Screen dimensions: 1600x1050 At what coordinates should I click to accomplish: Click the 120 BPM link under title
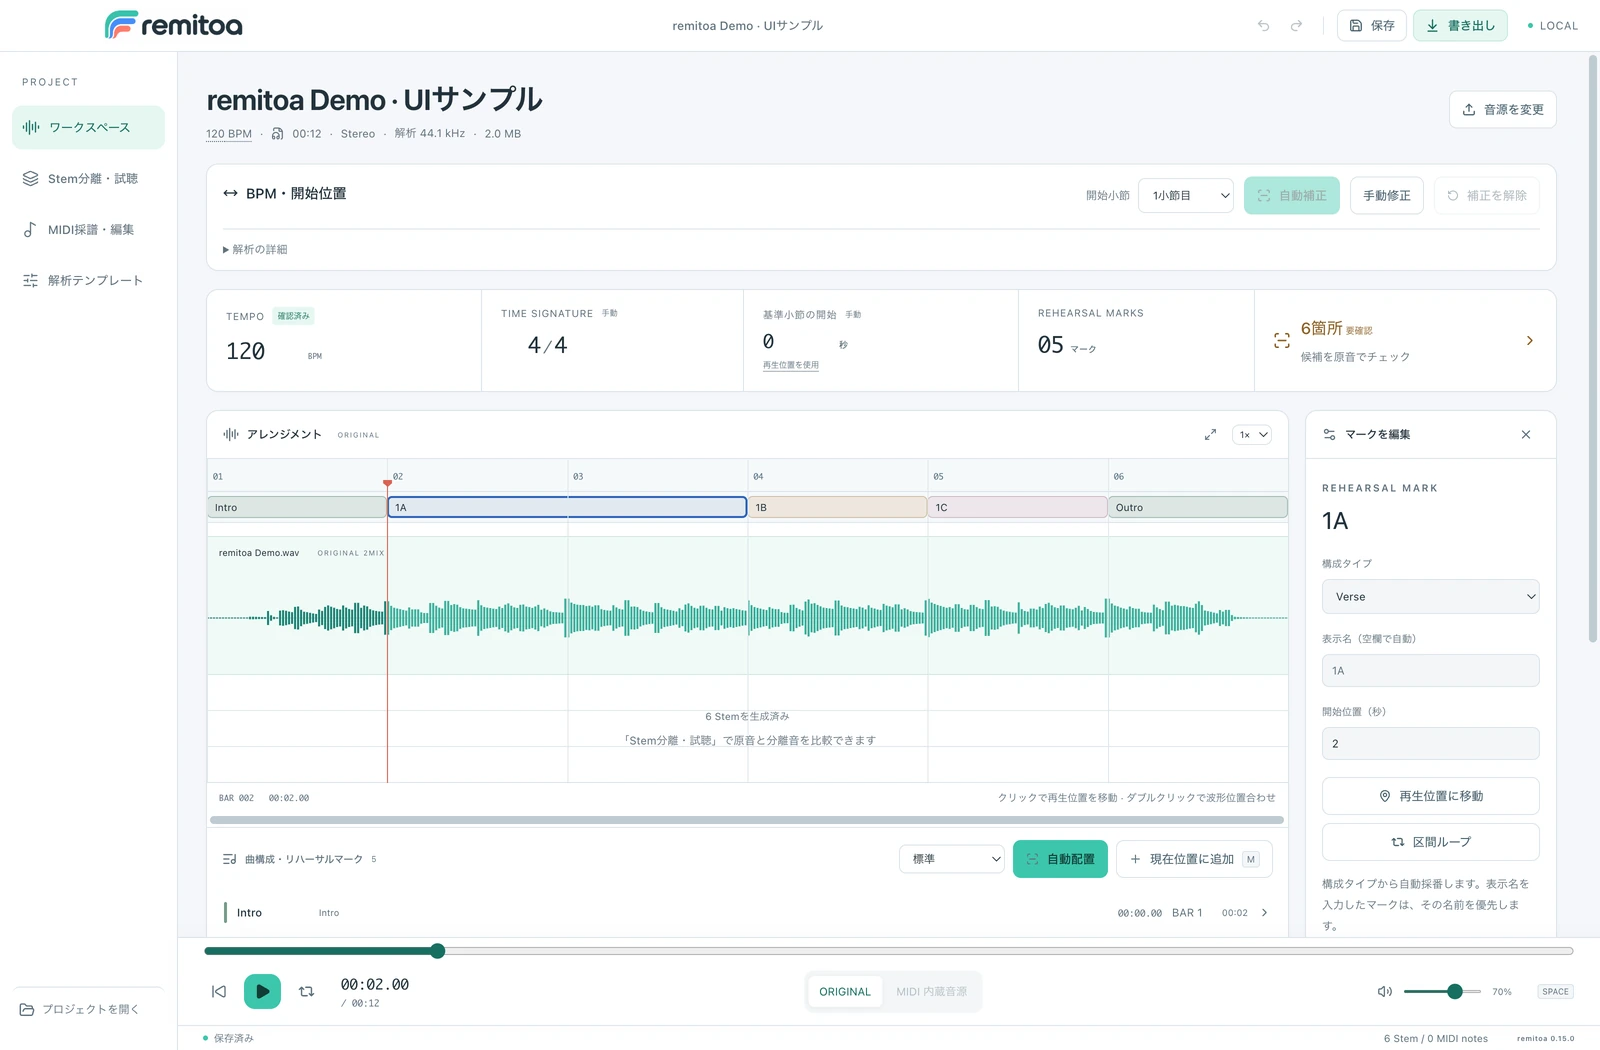[229, 134]
